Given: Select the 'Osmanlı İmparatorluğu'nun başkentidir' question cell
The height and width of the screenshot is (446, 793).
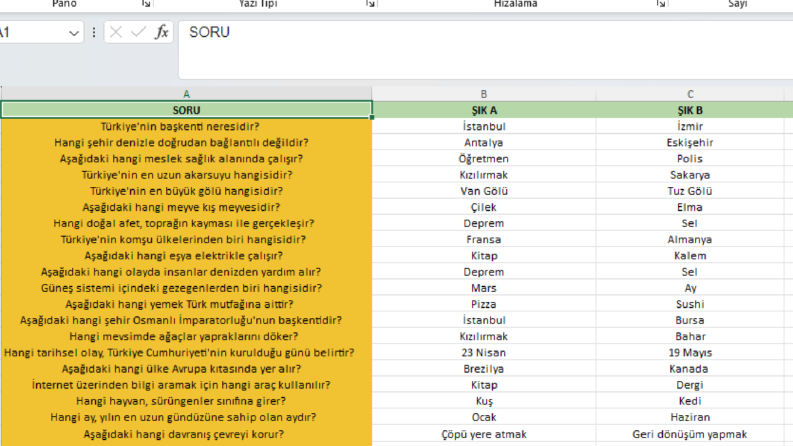Looking at the screenshot, I should [187, 320].
